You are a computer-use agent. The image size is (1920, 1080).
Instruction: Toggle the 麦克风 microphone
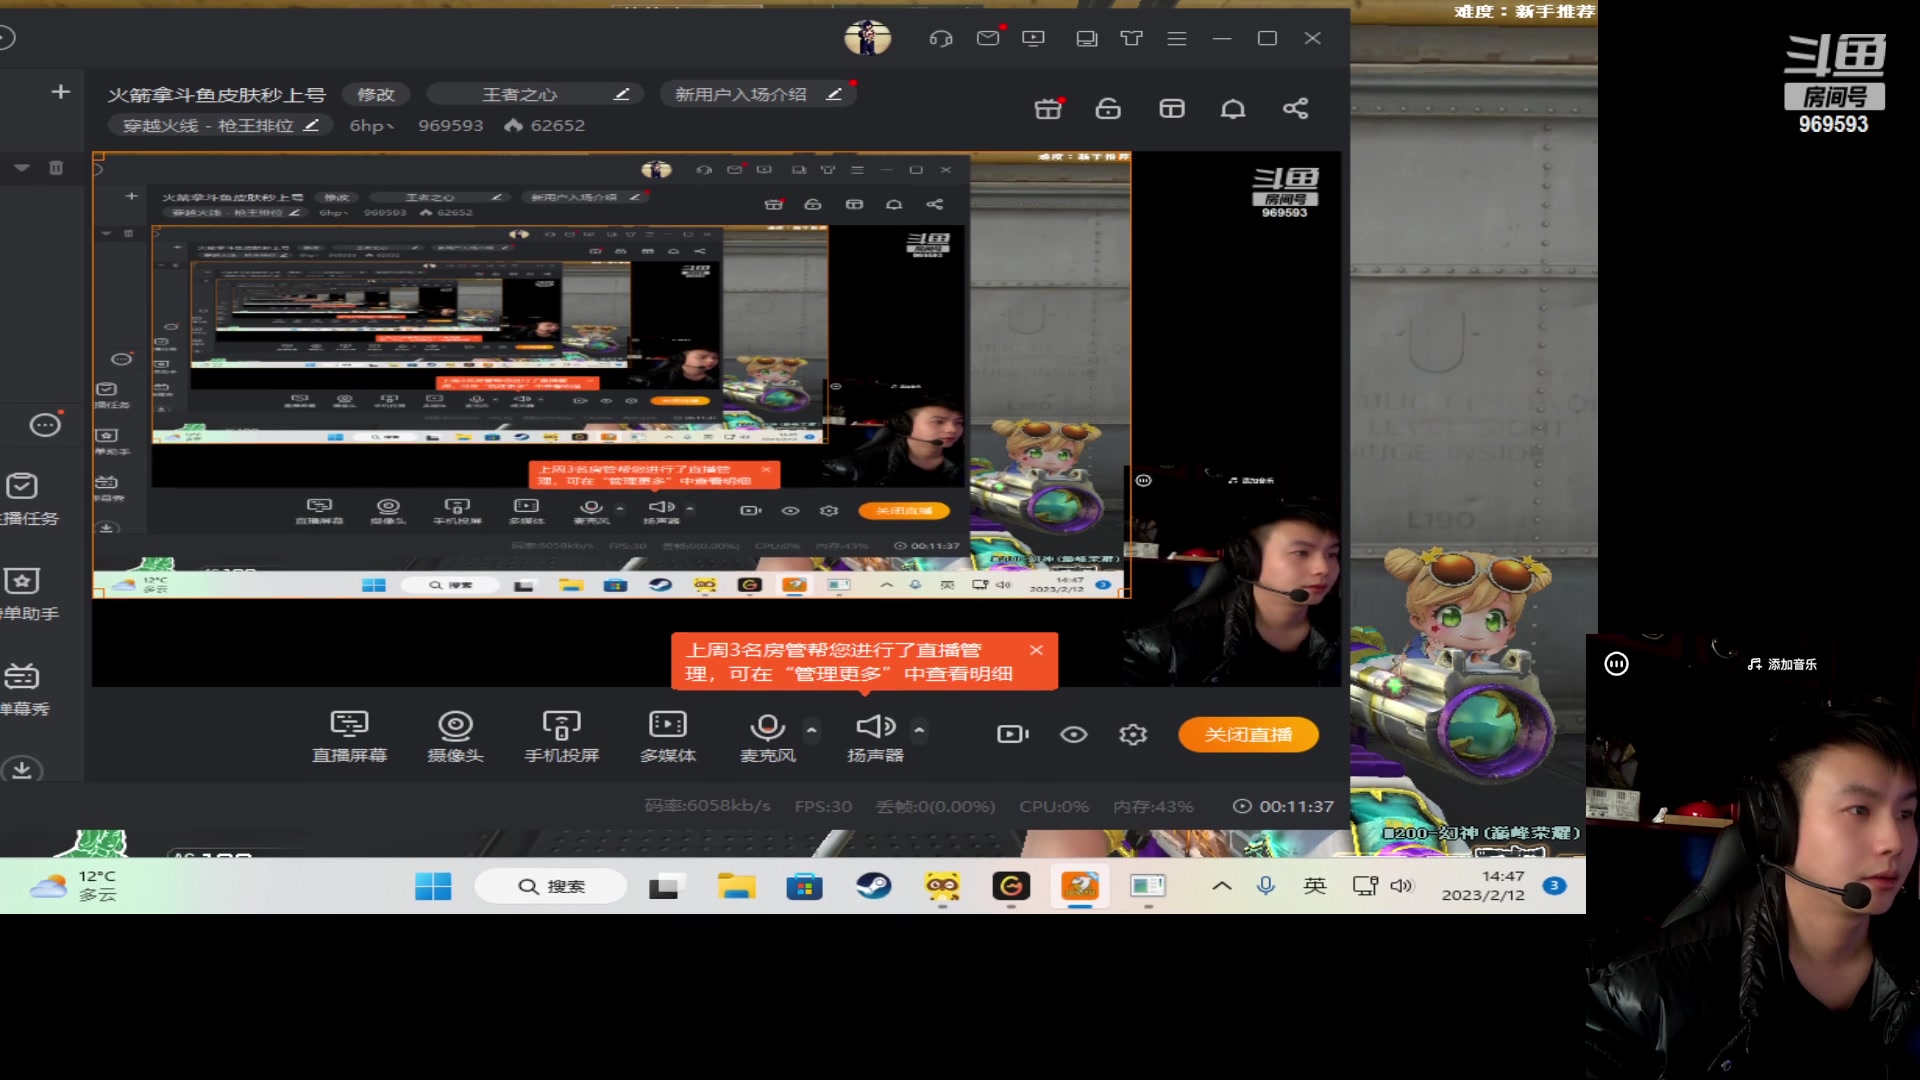click(767, 736)
